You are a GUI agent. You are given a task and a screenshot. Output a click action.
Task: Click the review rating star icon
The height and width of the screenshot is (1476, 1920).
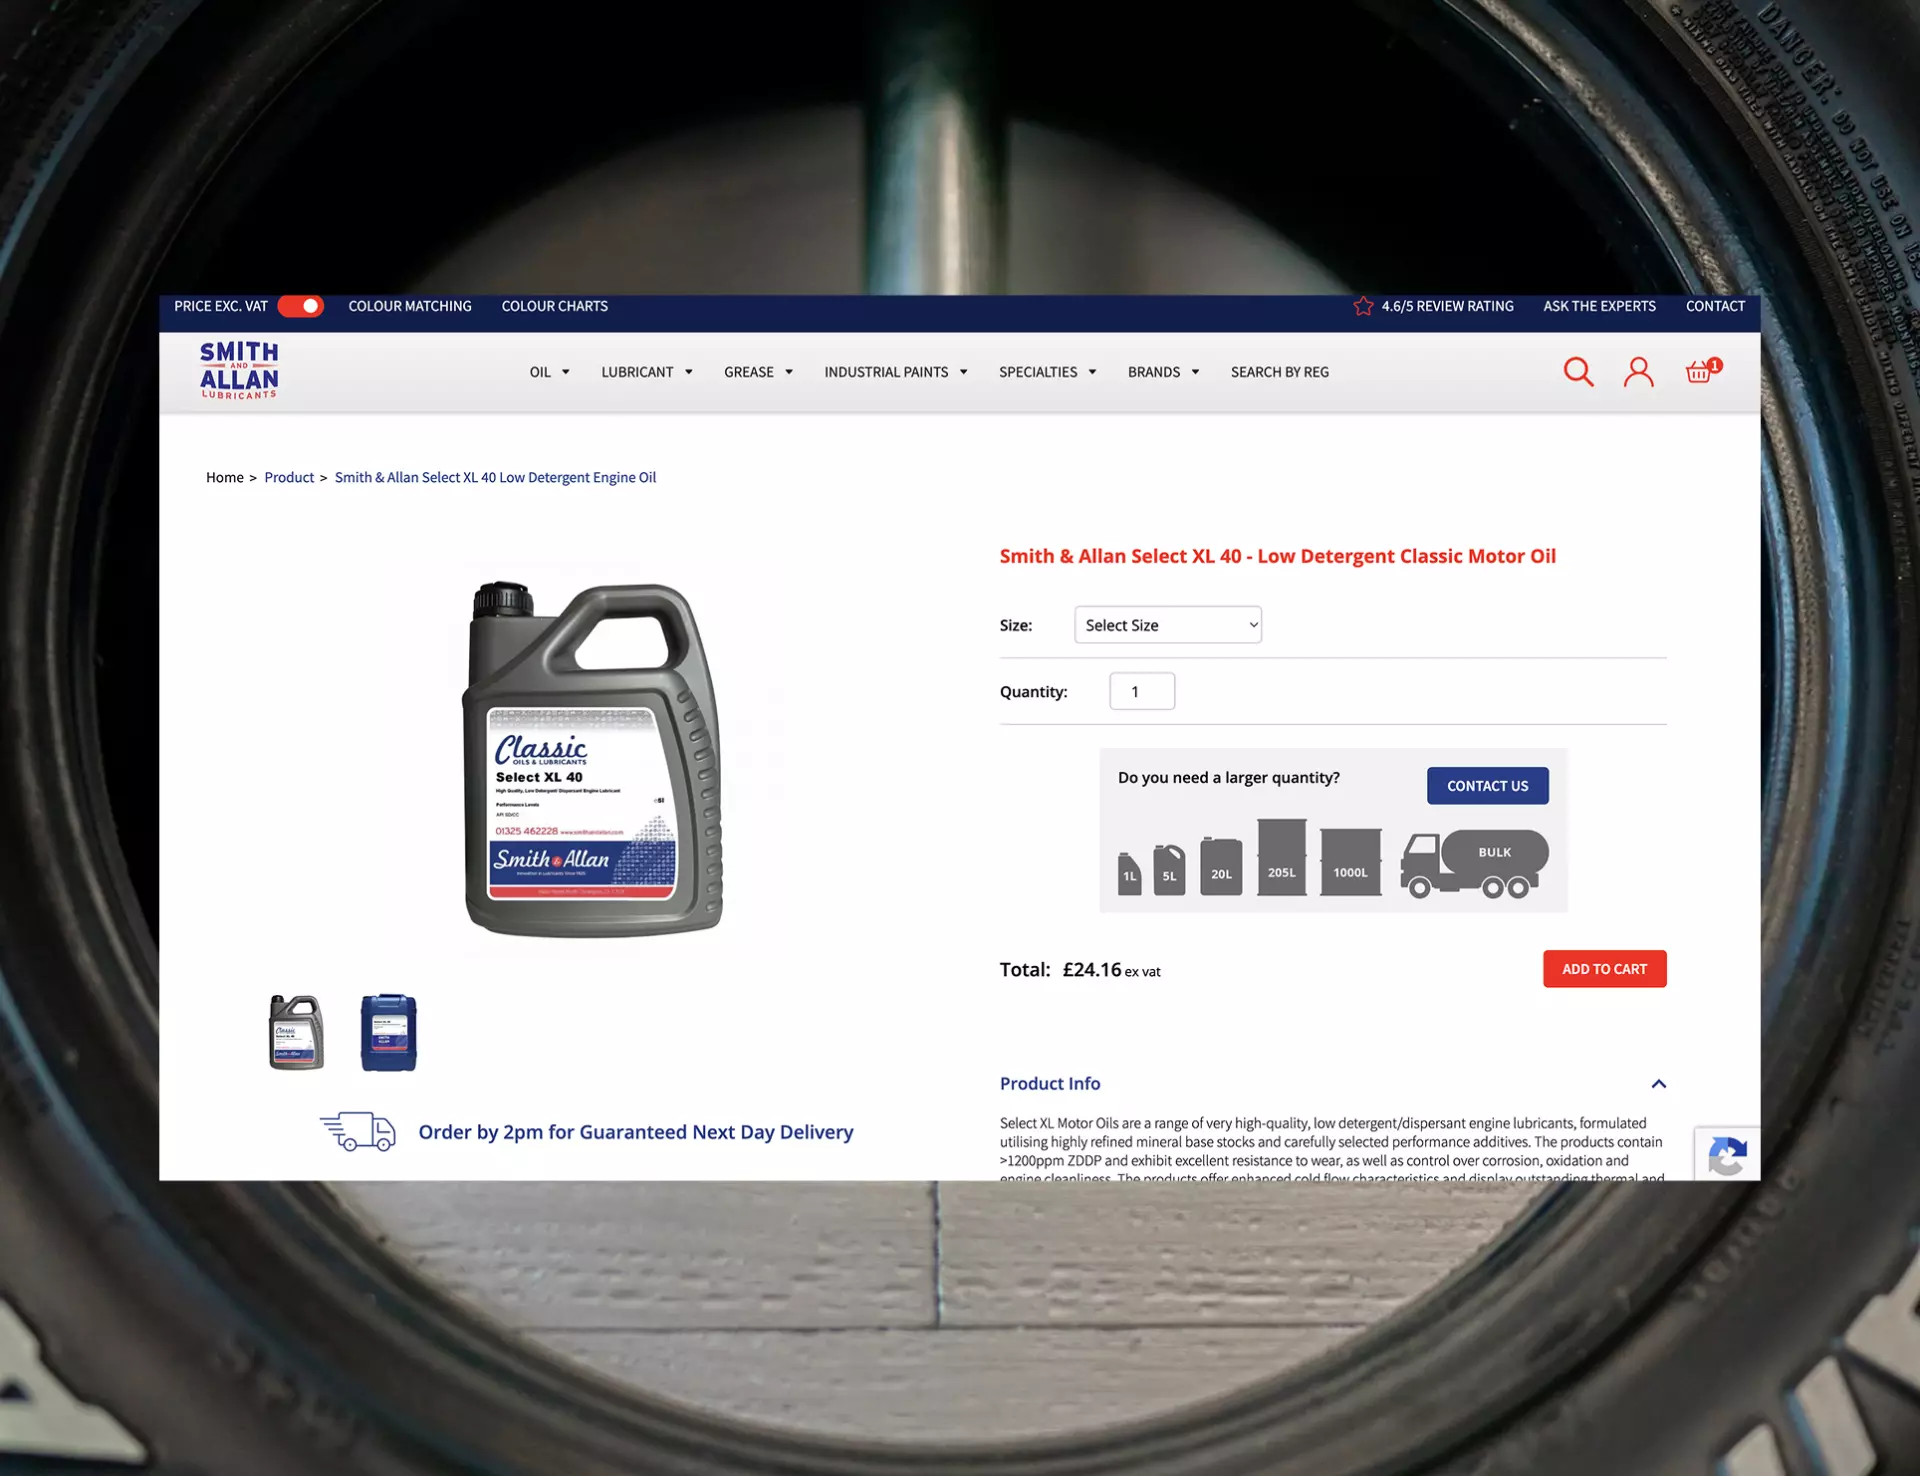(1363, 306)
